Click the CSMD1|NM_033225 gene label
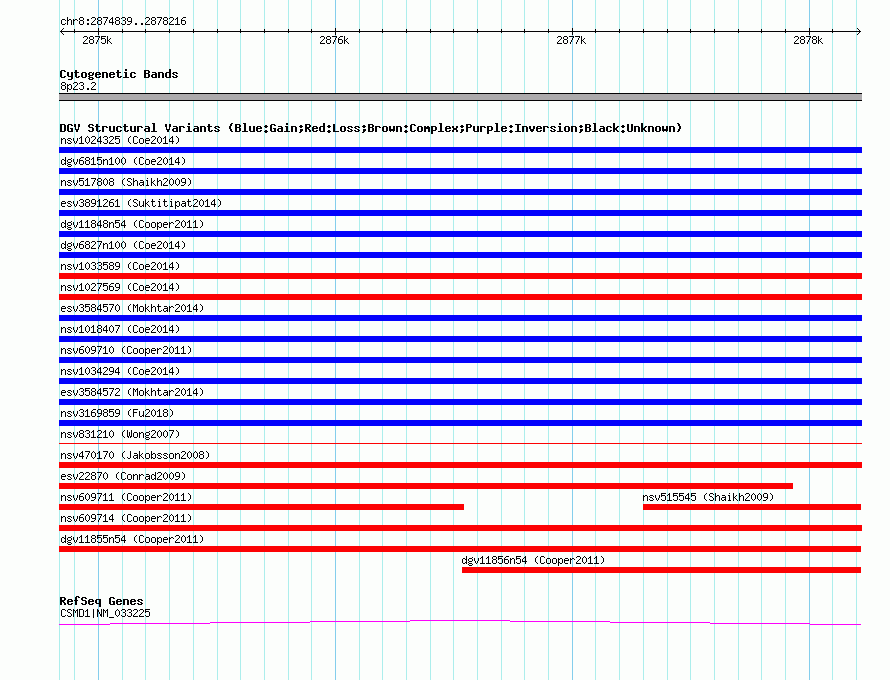Viewport: 890px width, 680px height. click(105, 613)
